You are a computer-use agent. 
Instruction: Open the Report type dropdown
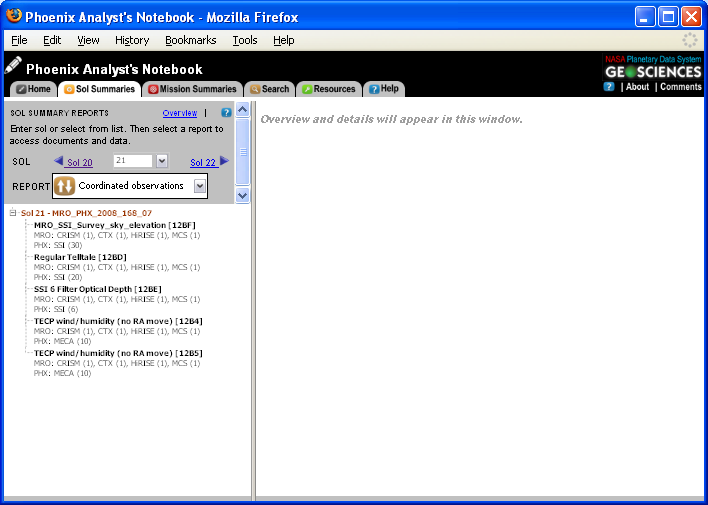(200, 186)
